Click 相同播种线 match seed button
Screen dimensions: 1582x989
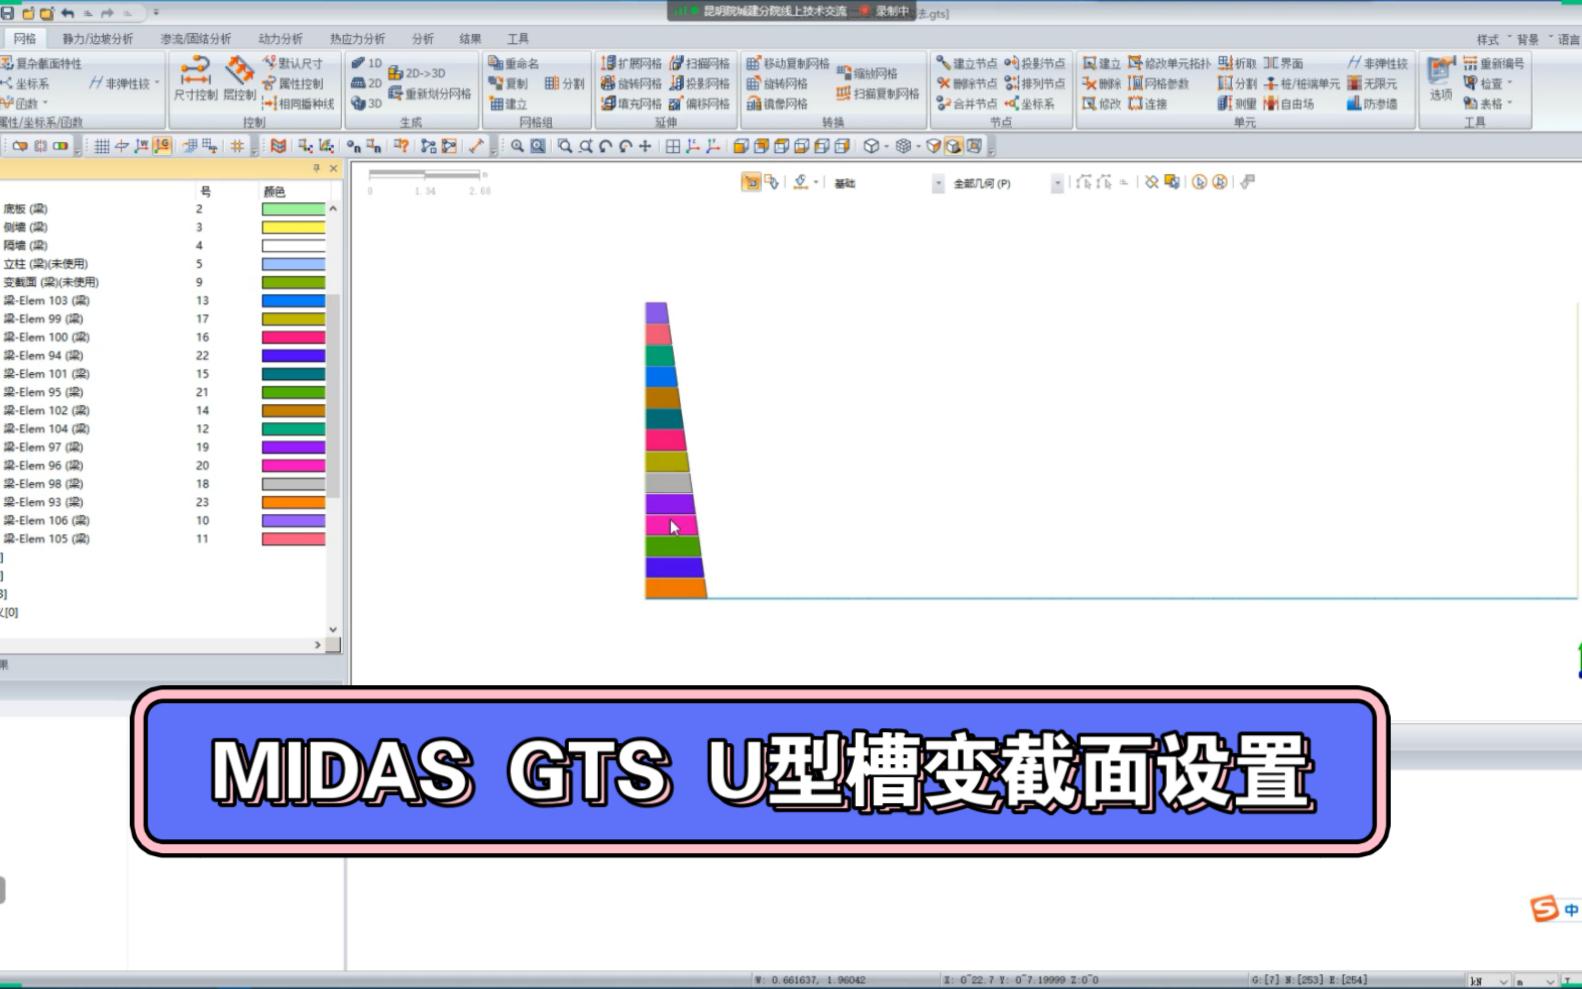[298, 103]
